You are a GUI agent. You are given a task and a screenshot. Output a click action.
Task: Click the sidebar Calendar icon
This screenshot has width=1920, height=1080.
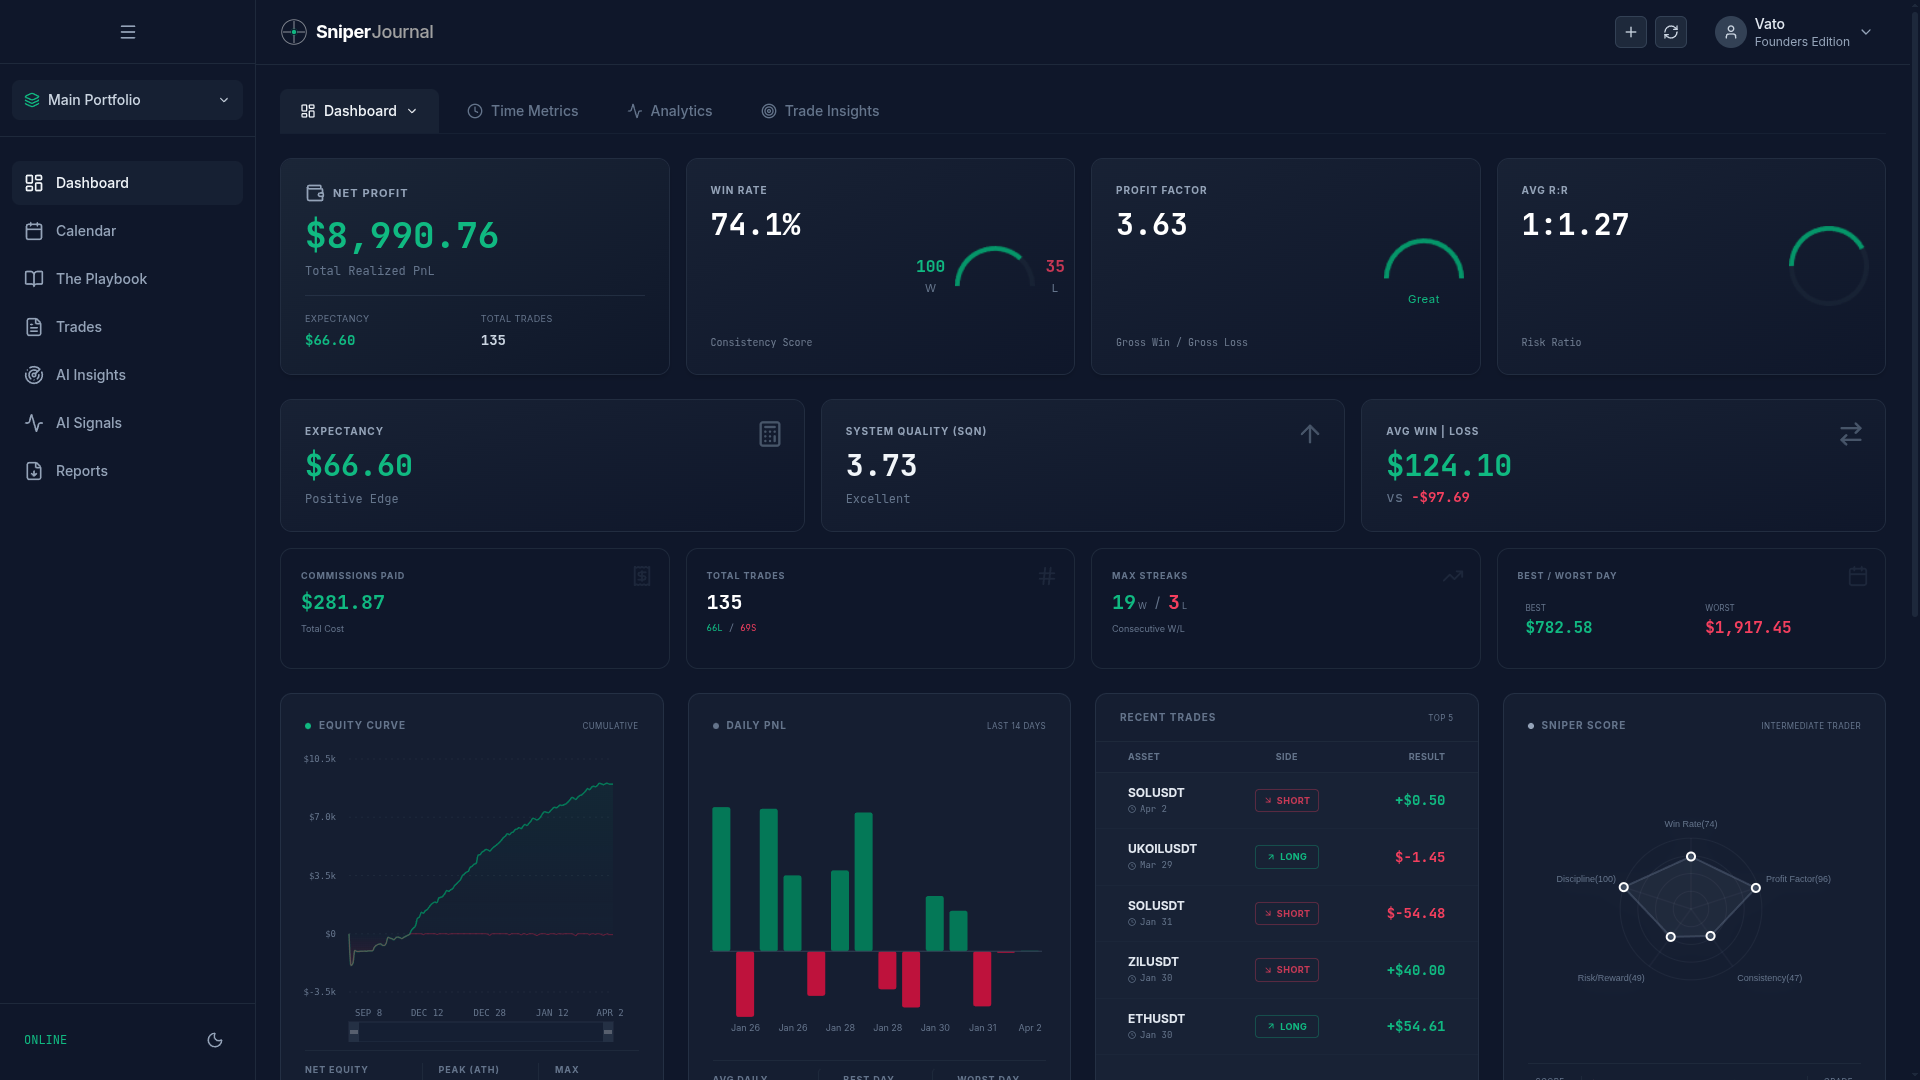[x=34, y=231]
